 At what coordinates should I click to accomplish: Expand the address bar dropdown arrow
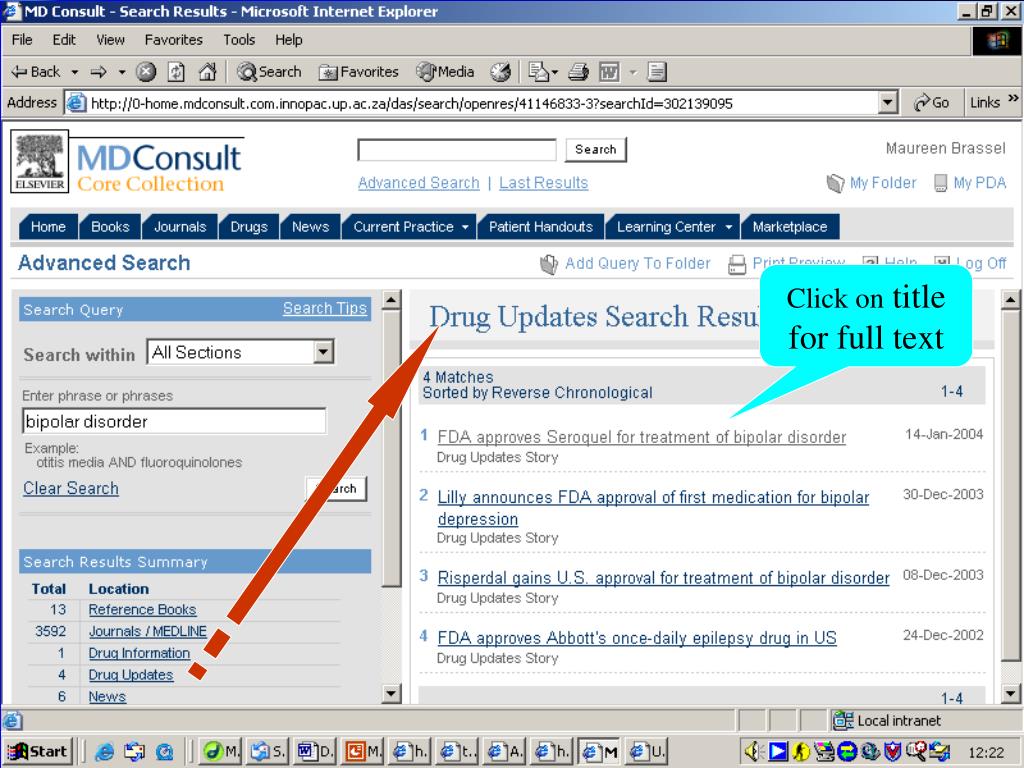(887, 103)
